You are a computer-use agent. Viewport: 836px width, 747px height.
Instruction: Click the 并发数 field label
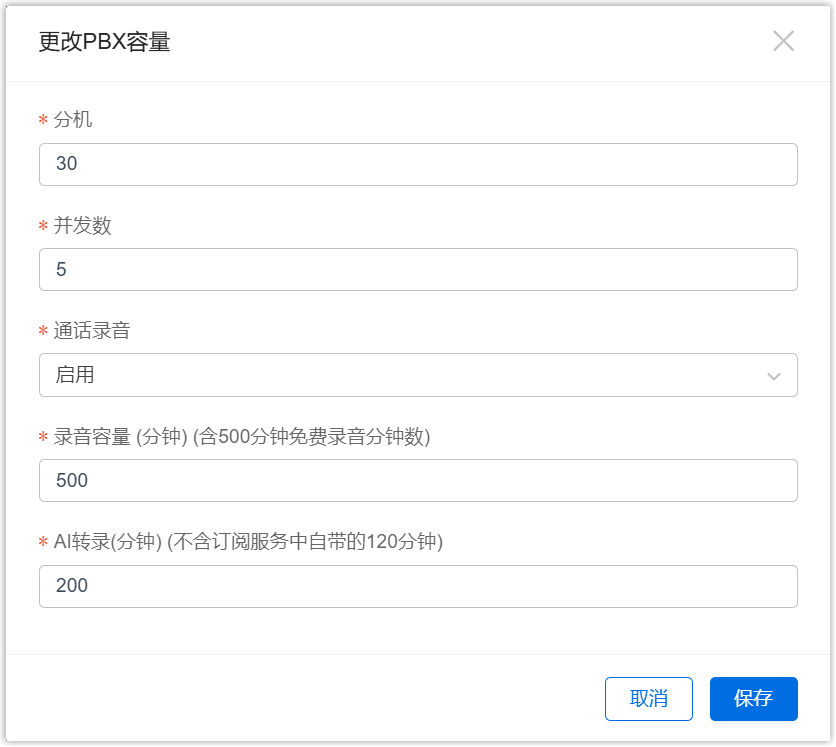point(82,226)
